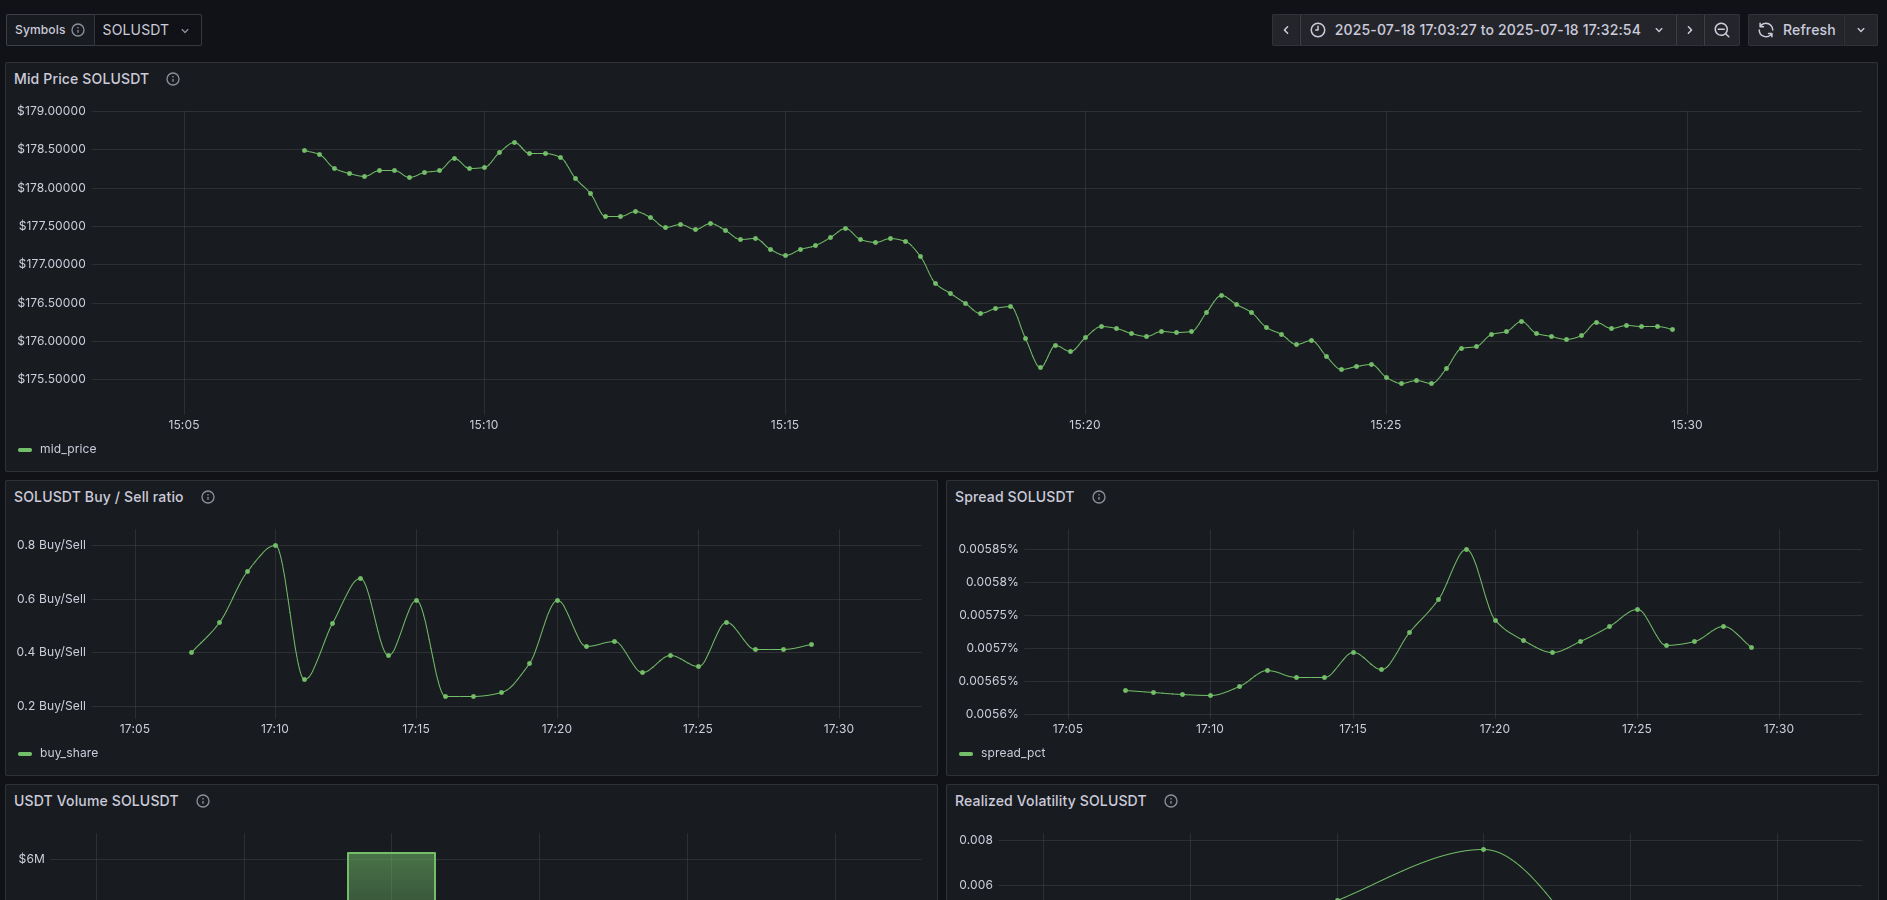This screenshot has width=1887, height=900.
Task: Click the 0.008 volatility axis label
Action: coord(976,840)
